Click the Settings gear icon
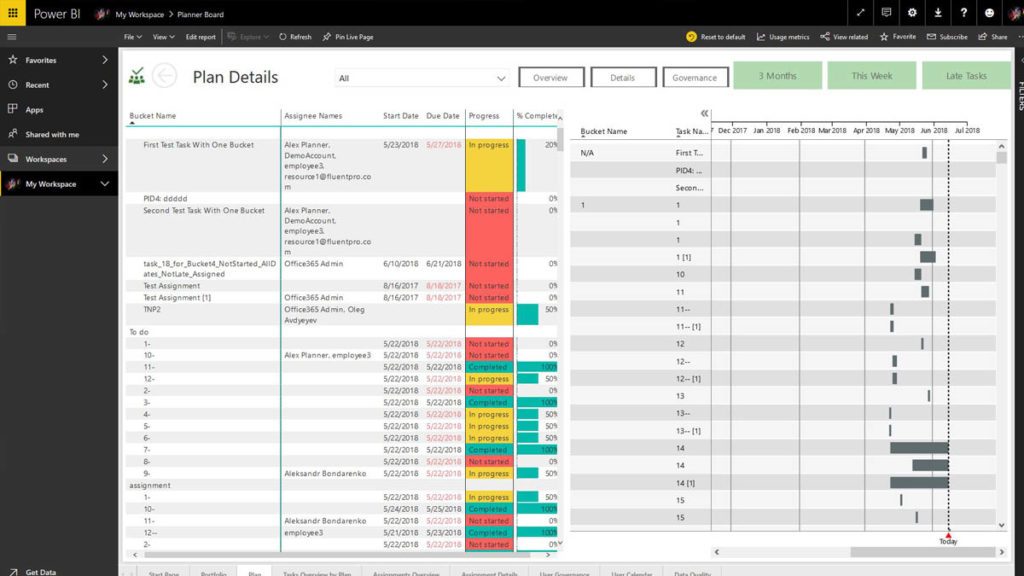This screenshot has height=576, width=1024. coord(912,13)
